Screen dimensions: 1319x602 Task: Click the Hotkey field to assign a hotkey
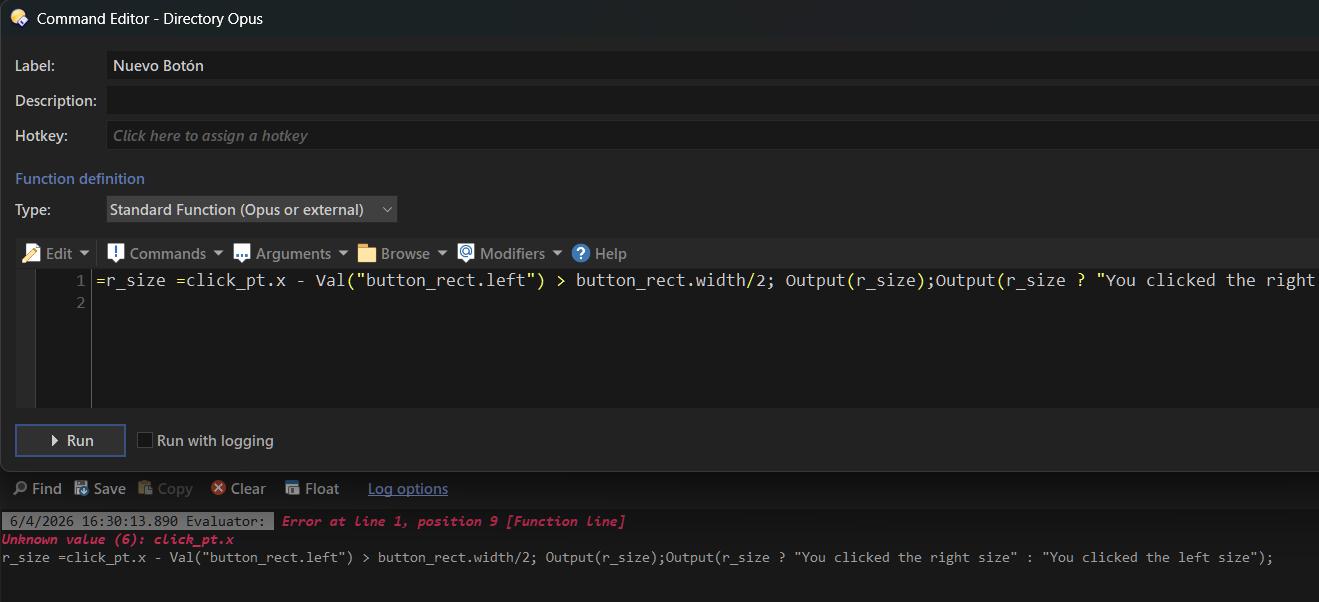[700, 135]
